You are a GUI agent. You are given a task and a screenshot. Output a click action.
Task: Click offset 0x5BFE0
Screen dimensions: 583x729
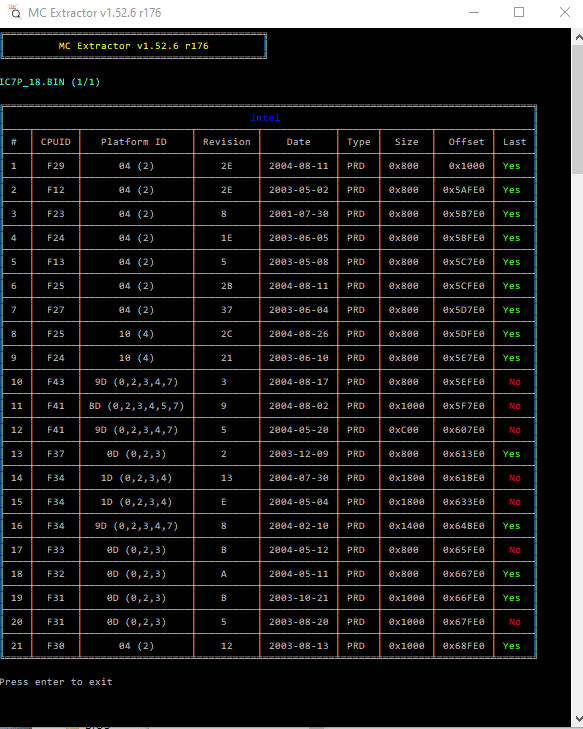click(x=464, y=238)
